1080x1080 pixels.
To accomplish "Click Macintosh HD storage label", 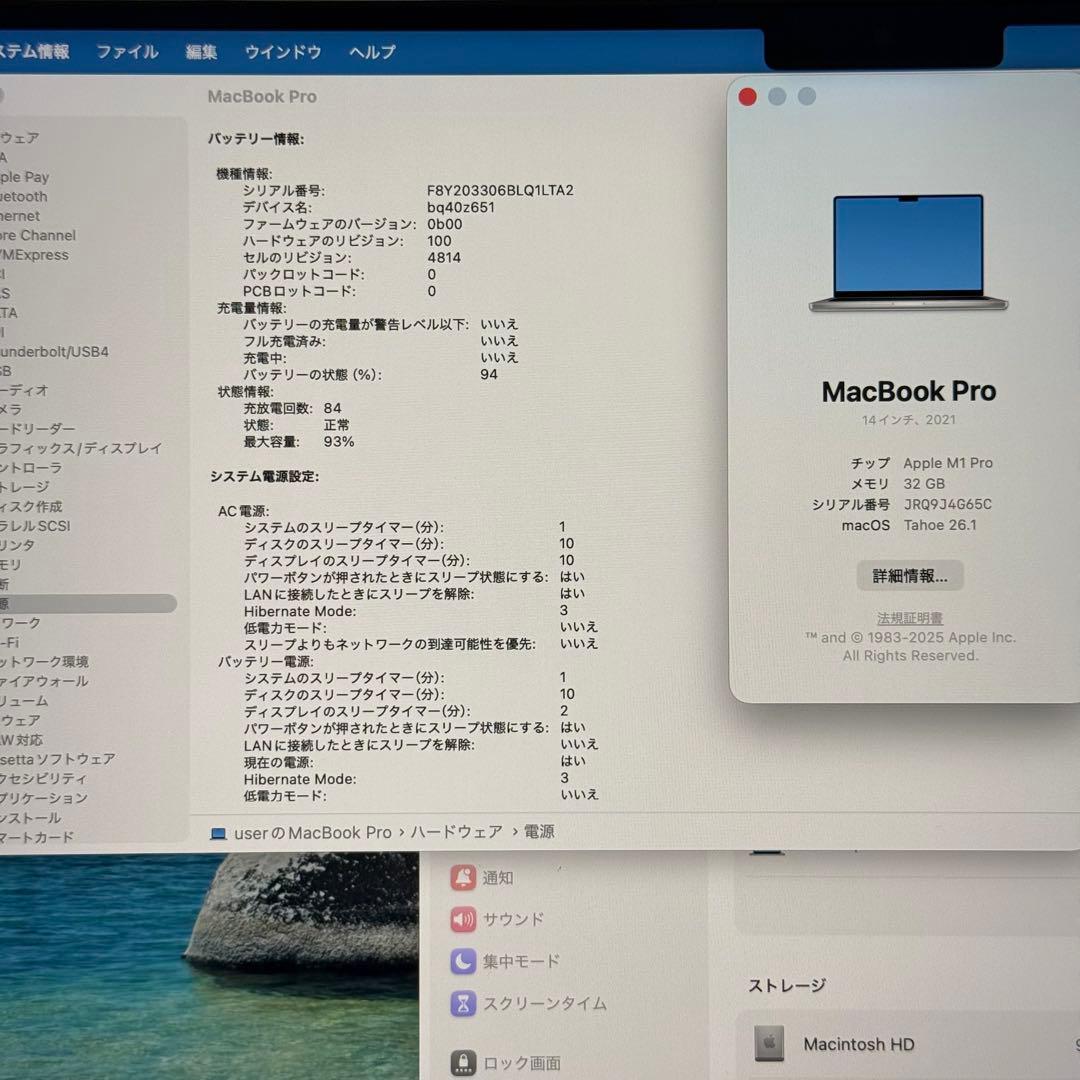I will 859,1044.
